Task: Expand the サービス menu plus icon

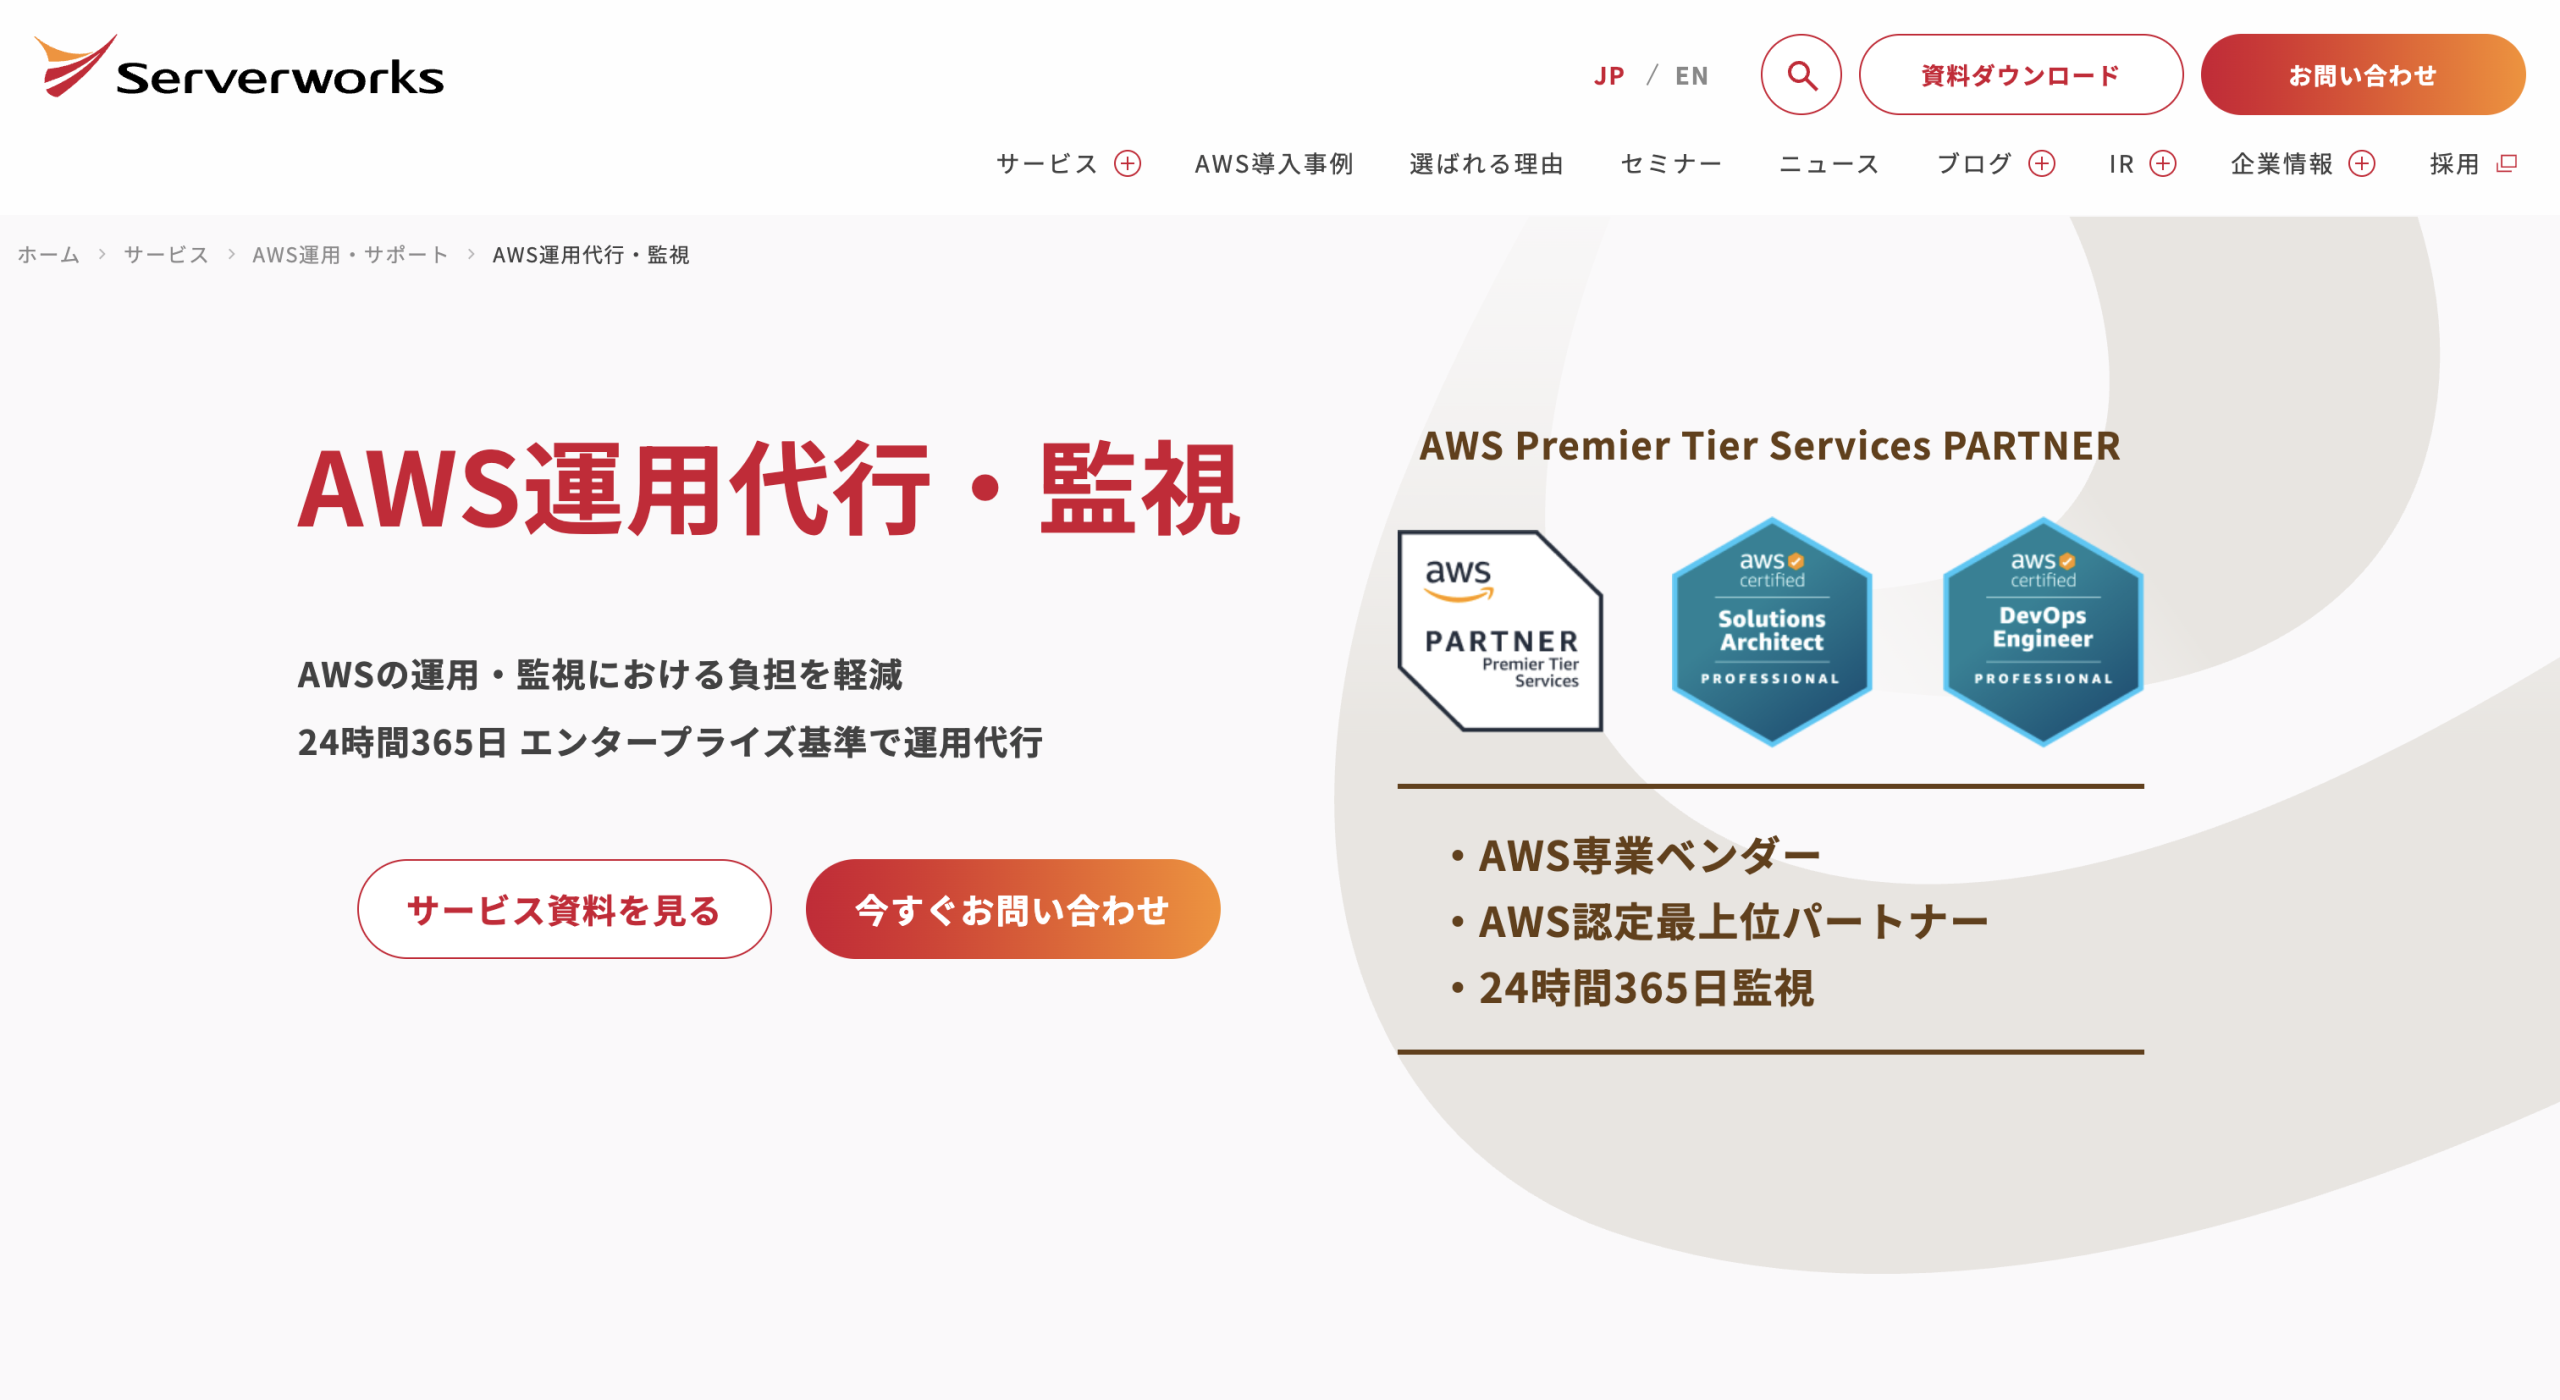Action: click(x=1128, y=163)
